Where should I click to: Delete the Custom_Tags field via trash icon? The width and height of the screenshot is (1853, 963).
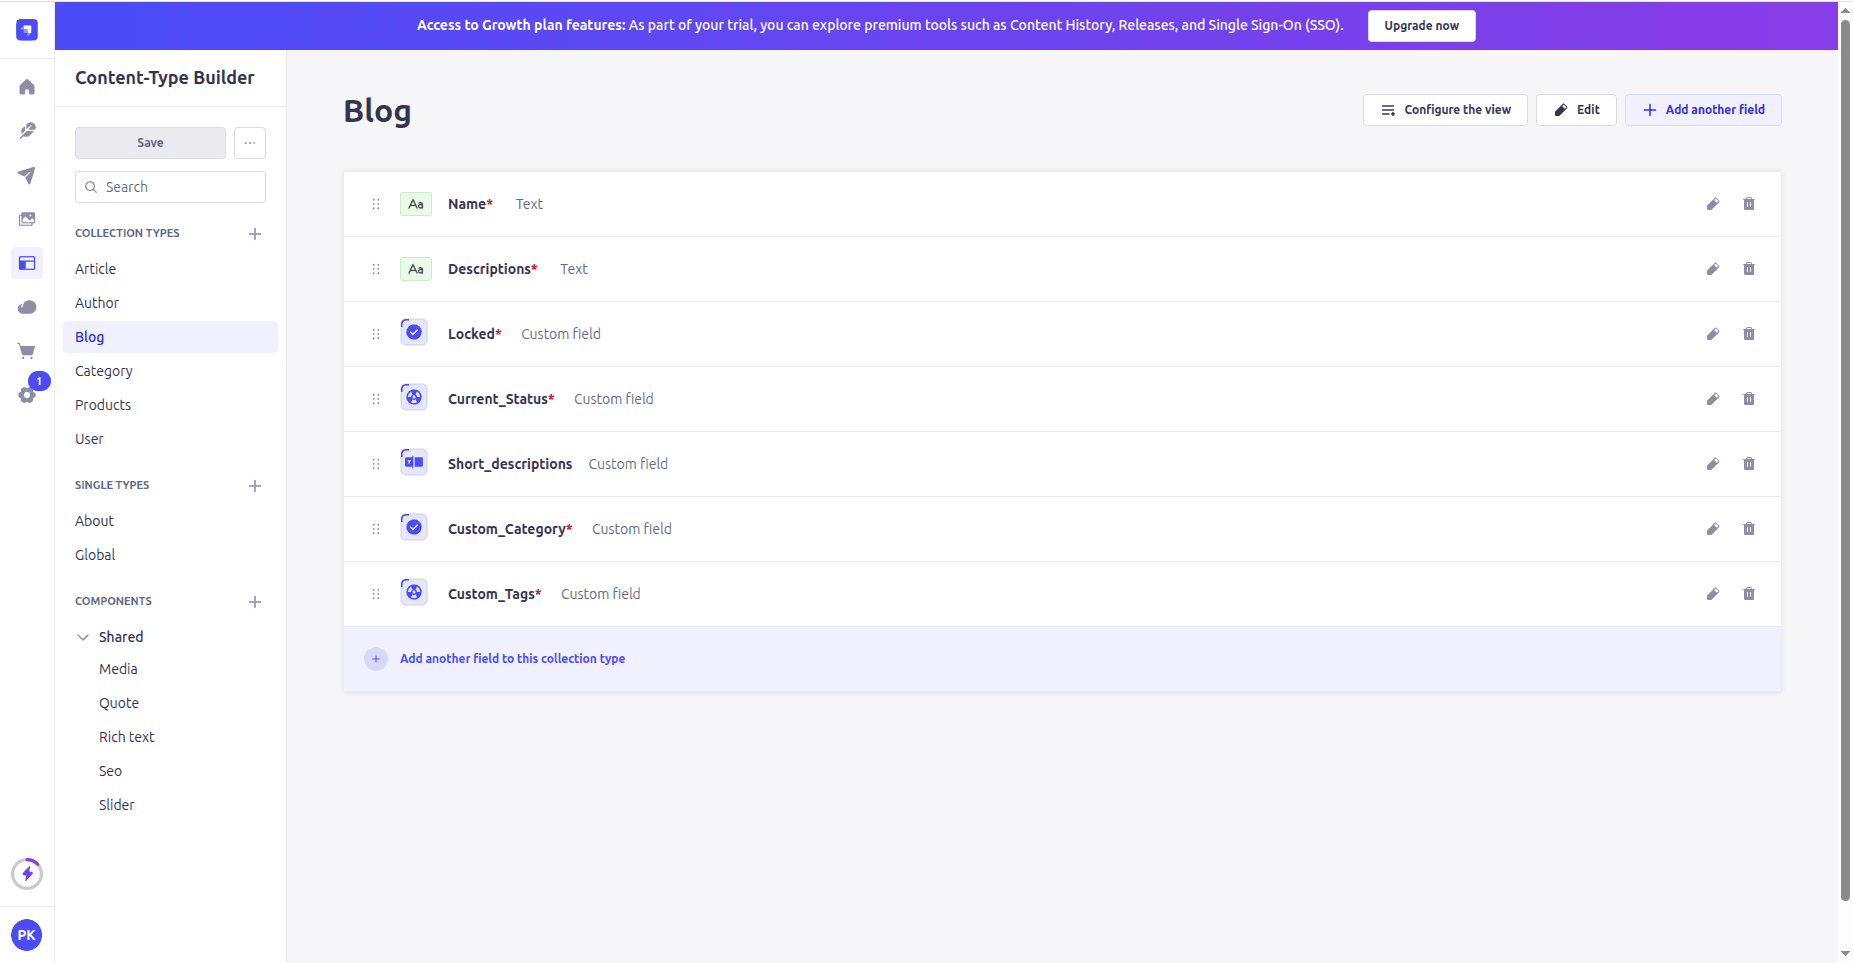(1748, 594)
